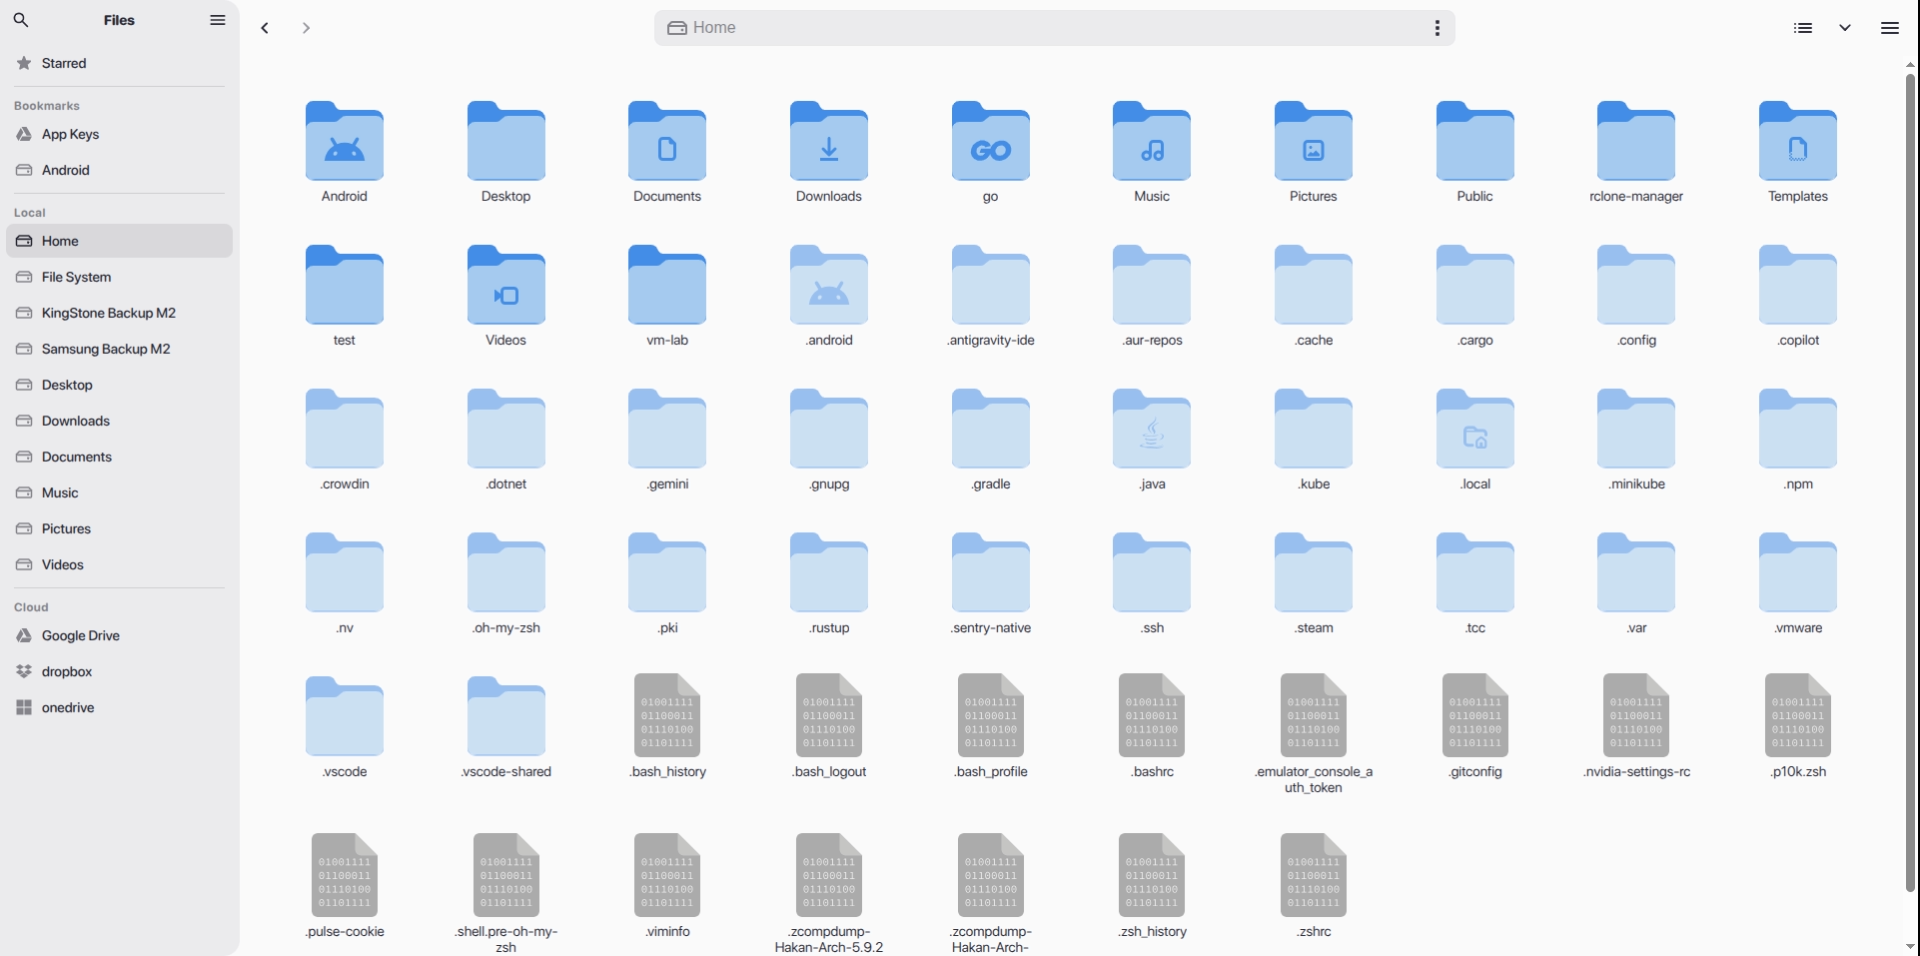Open Starred in sidebar
Viewport: 1920px width, 956px height.
[x=119, y=63]
